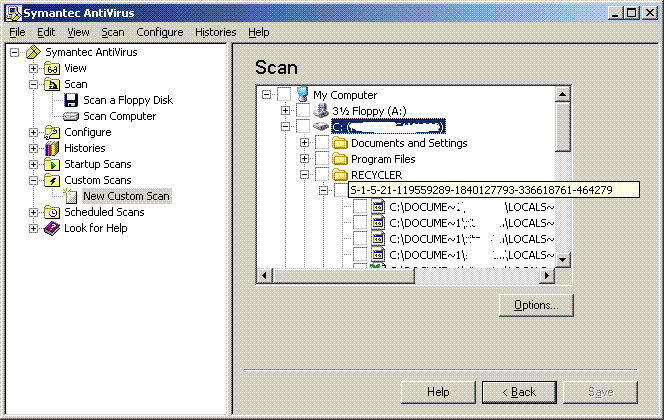This screenshot has height=420, width=664.
Task: Expand the View node in sidebar
Action: [x=33, y=68]
